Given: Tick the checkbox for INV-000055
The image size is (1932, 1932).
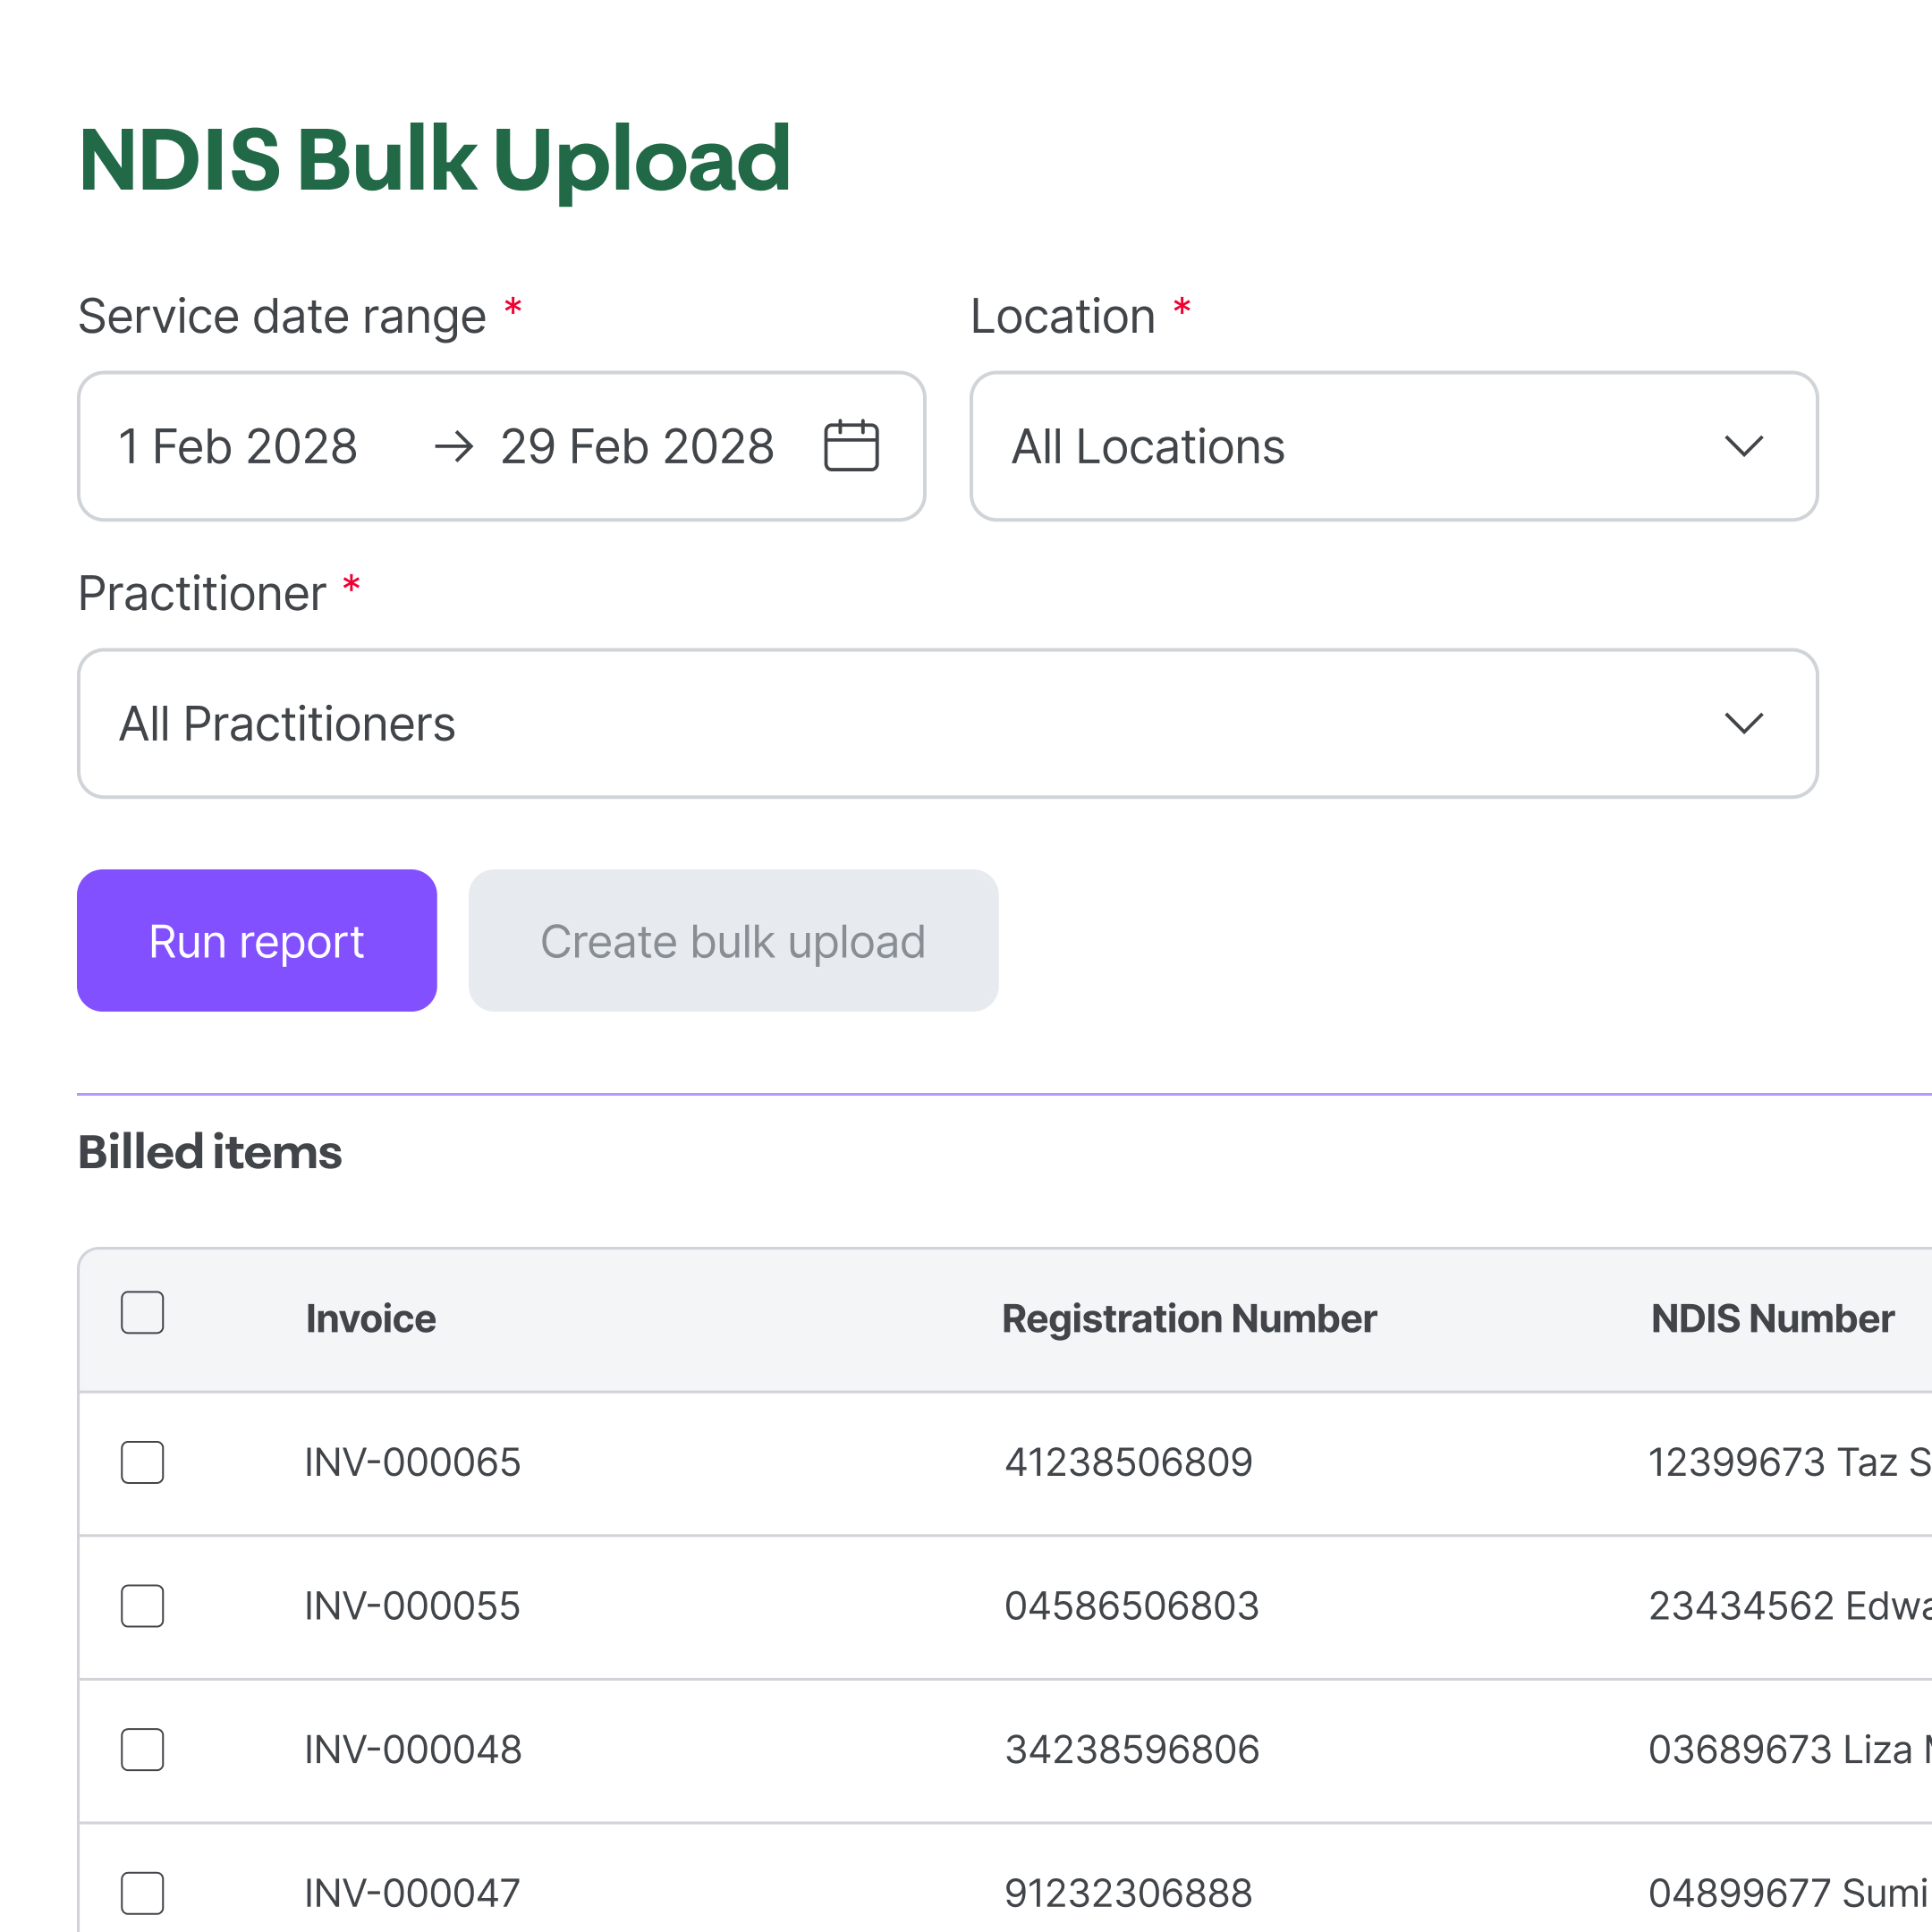Looking at the screenshot, I should (x=143, y=1606).
